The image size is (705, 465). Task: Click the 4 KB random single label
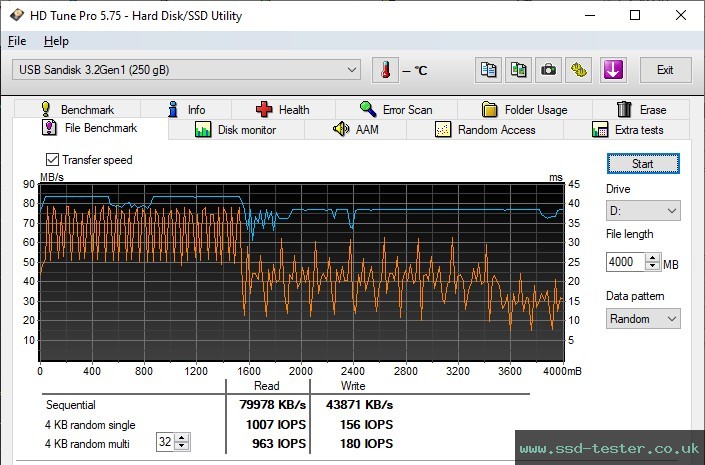[x=90, y=425]
